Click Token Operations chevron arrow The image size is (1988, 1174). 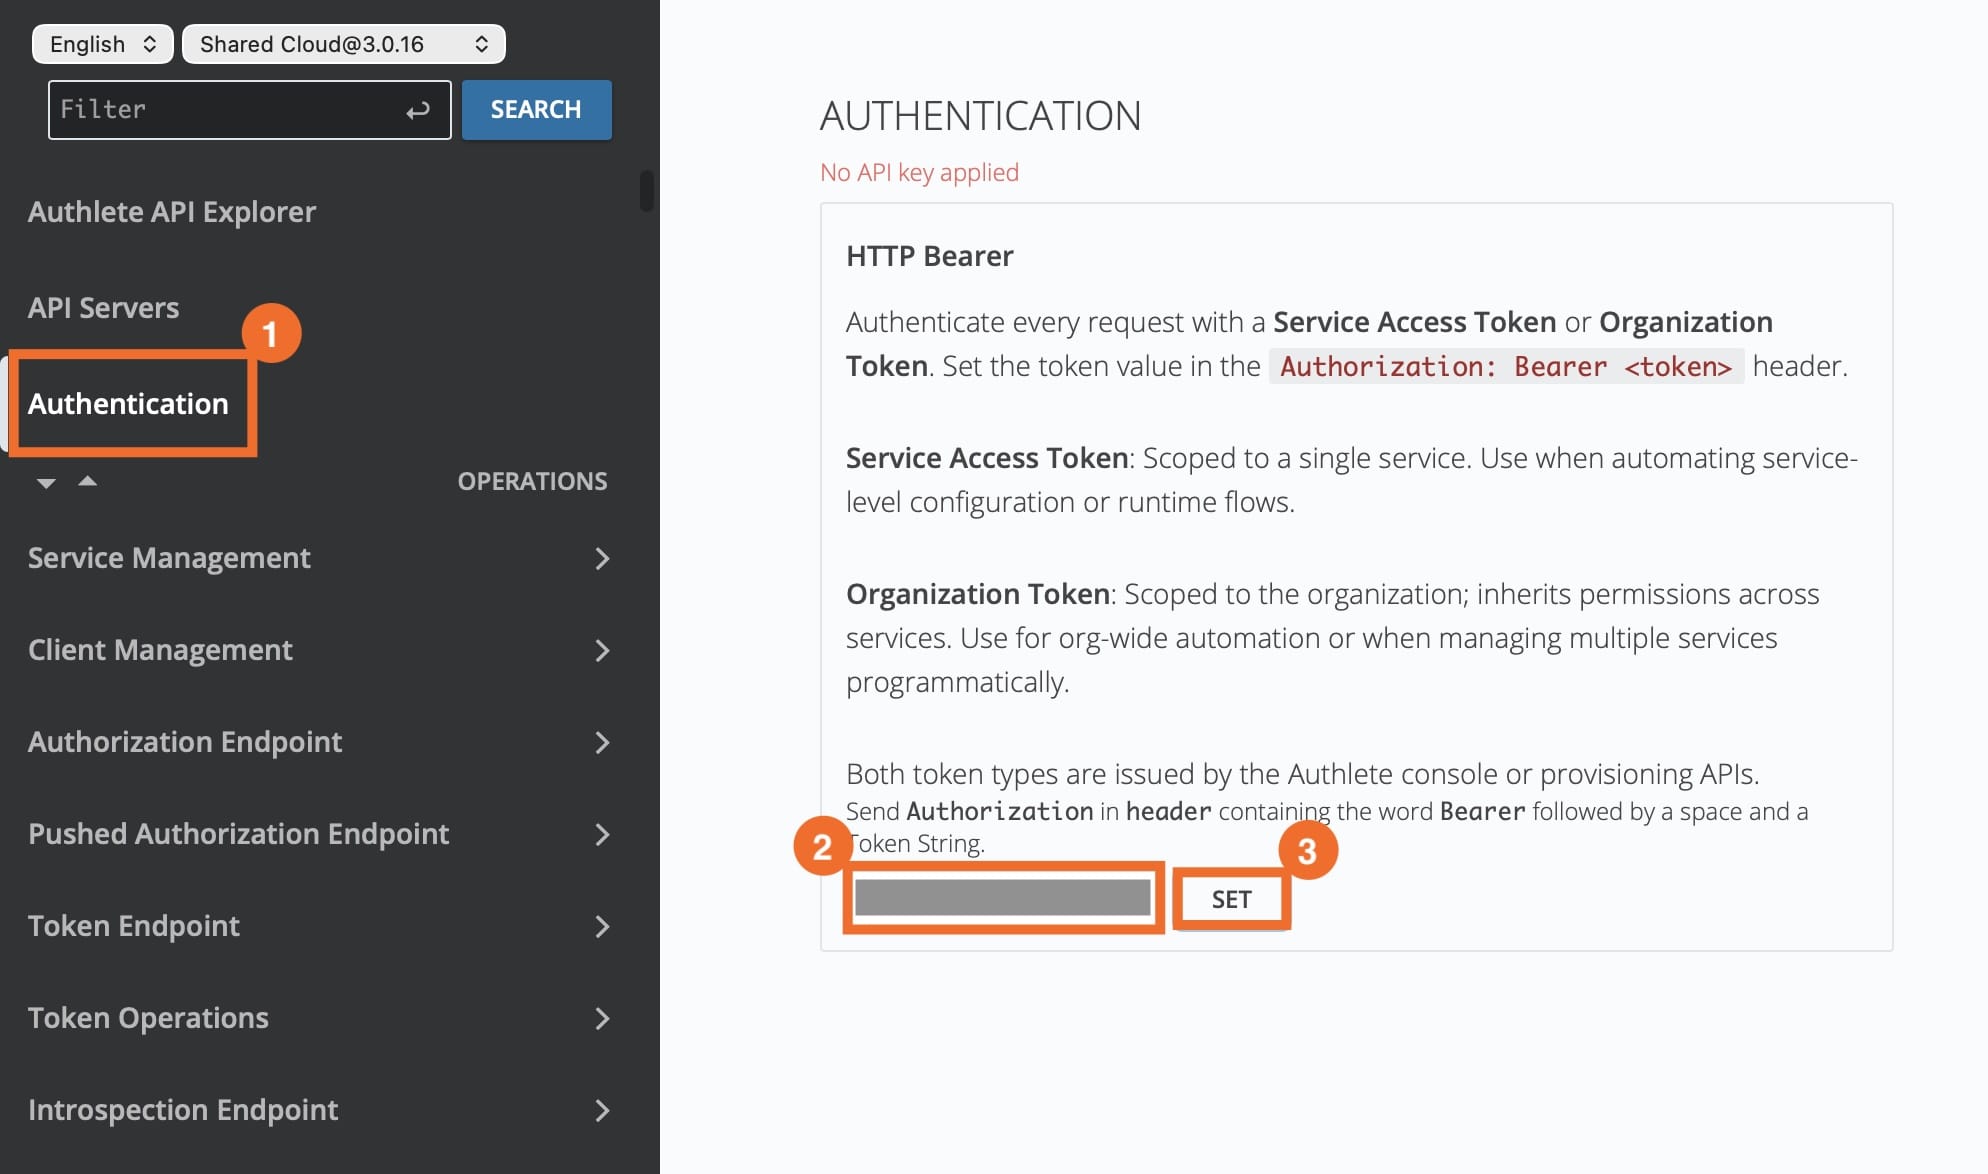pyautogui.click(x=602, y=1019)
